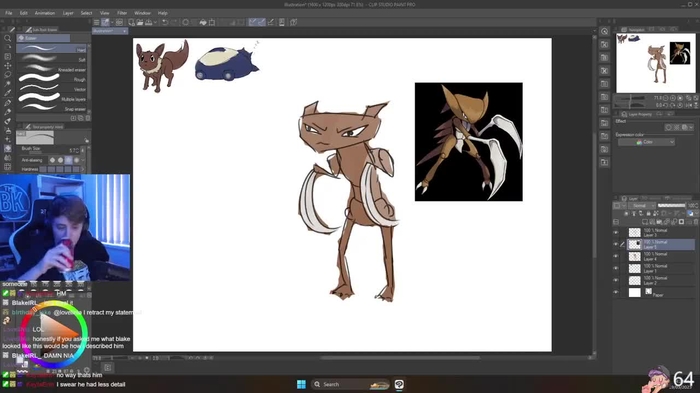700x393 pixels.
Task: Click the layer opacity slider
Action: click(671, 205)
